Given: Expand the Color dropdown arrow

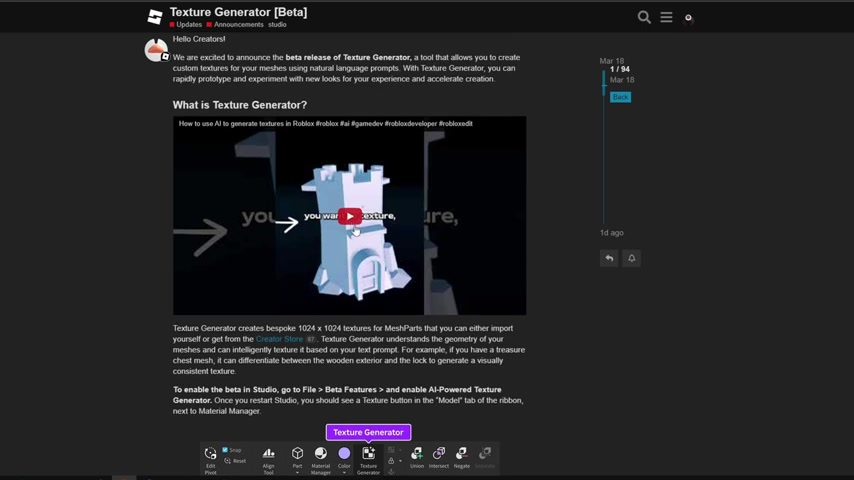Looking at the screenshot, I should [344, 472].
